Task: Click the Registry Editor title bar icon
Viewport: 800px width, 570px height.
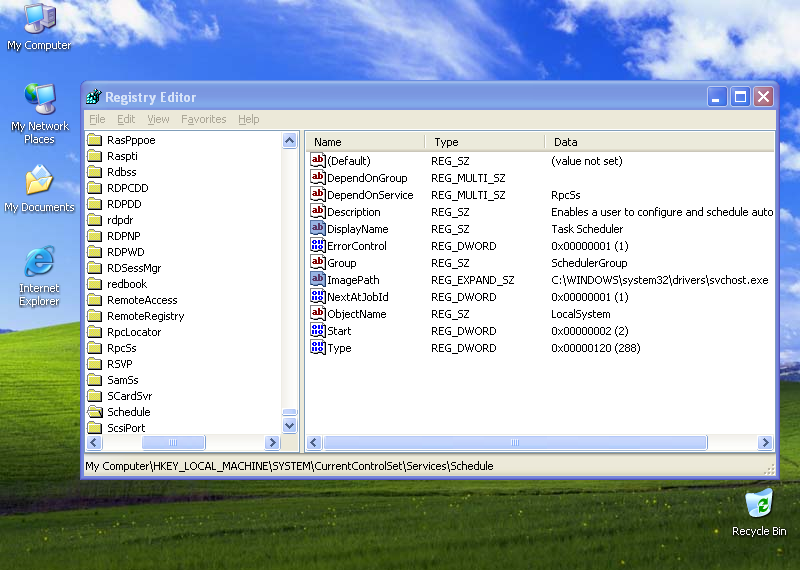Action: [x=94, y=96]
